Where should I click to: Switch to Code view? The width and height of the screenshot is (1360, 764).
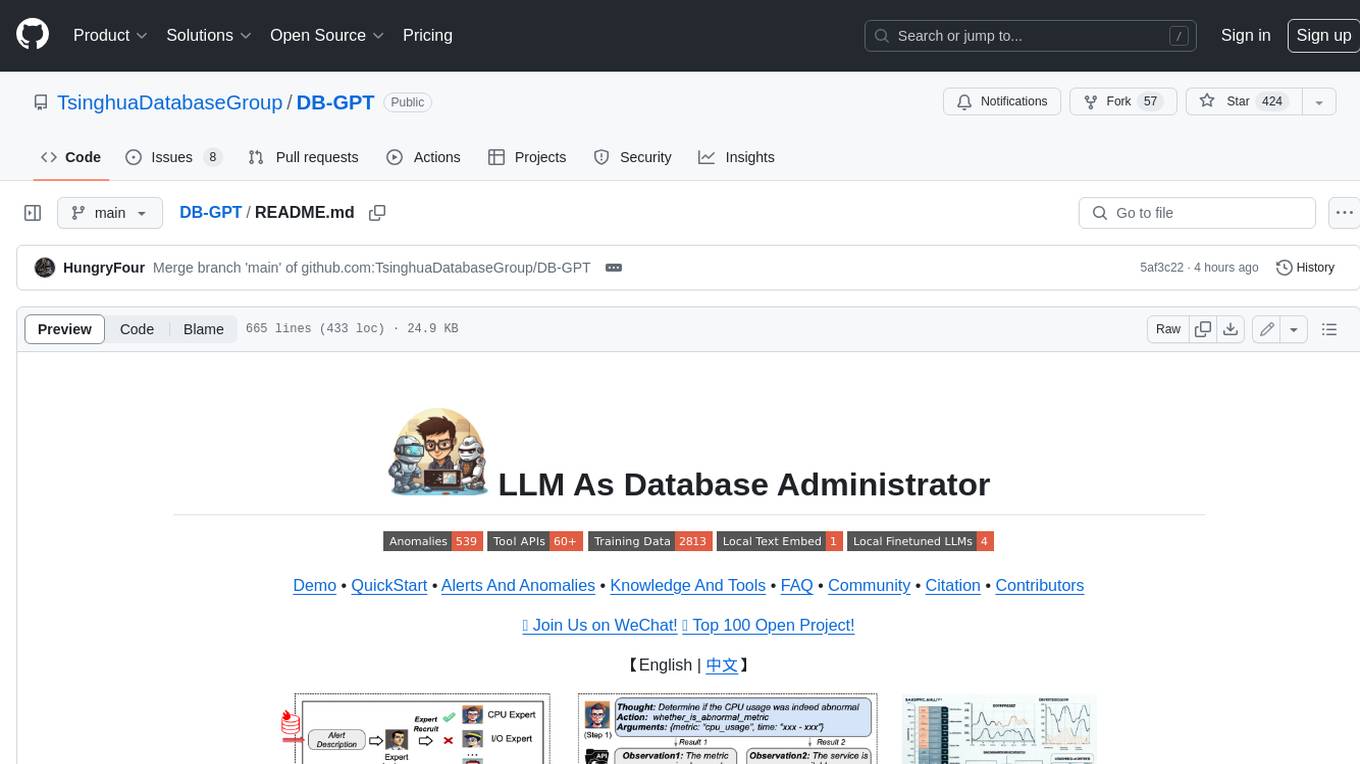point(137,329)
